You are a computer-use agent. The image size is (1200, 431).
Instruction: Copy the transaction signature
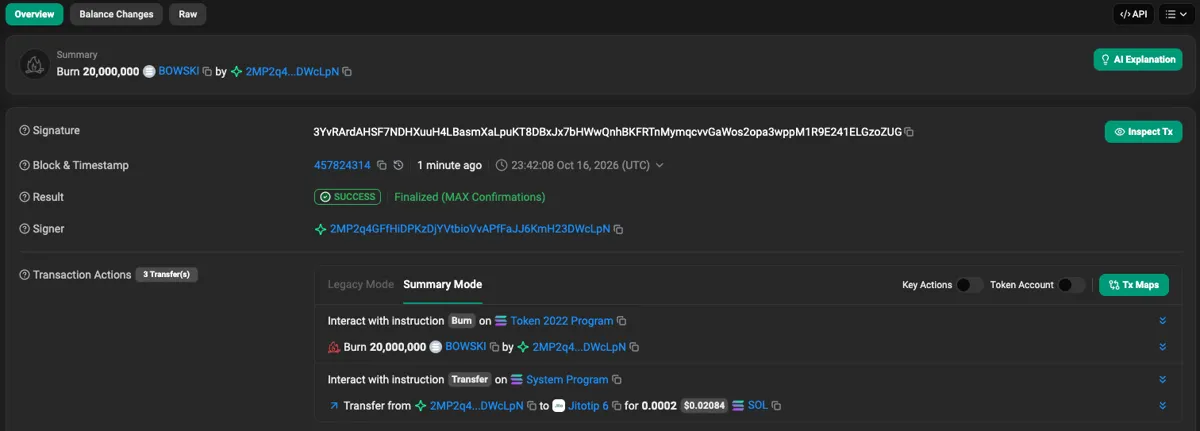(x=909, y=132)
